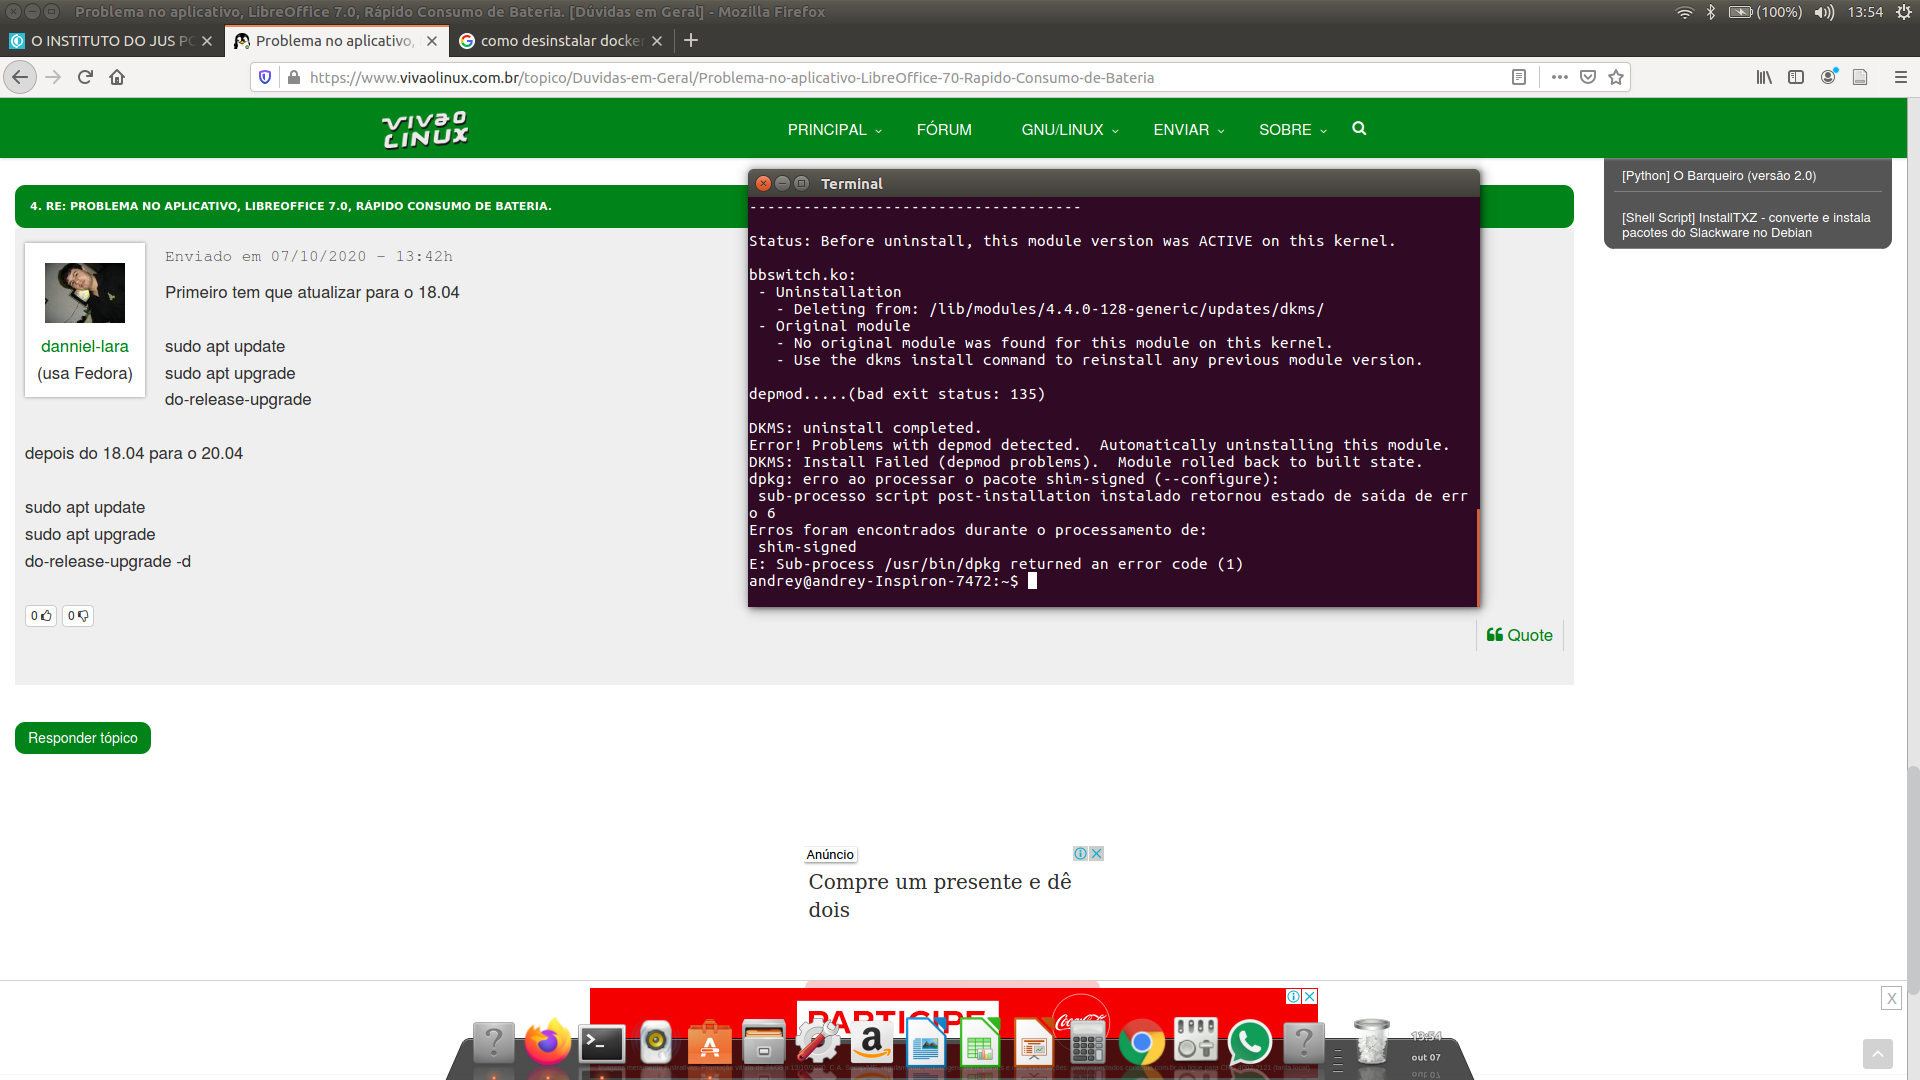Launch Google Chrome from the dock
This screenshot has width=1920, height=1080.
point(1142,1043)
